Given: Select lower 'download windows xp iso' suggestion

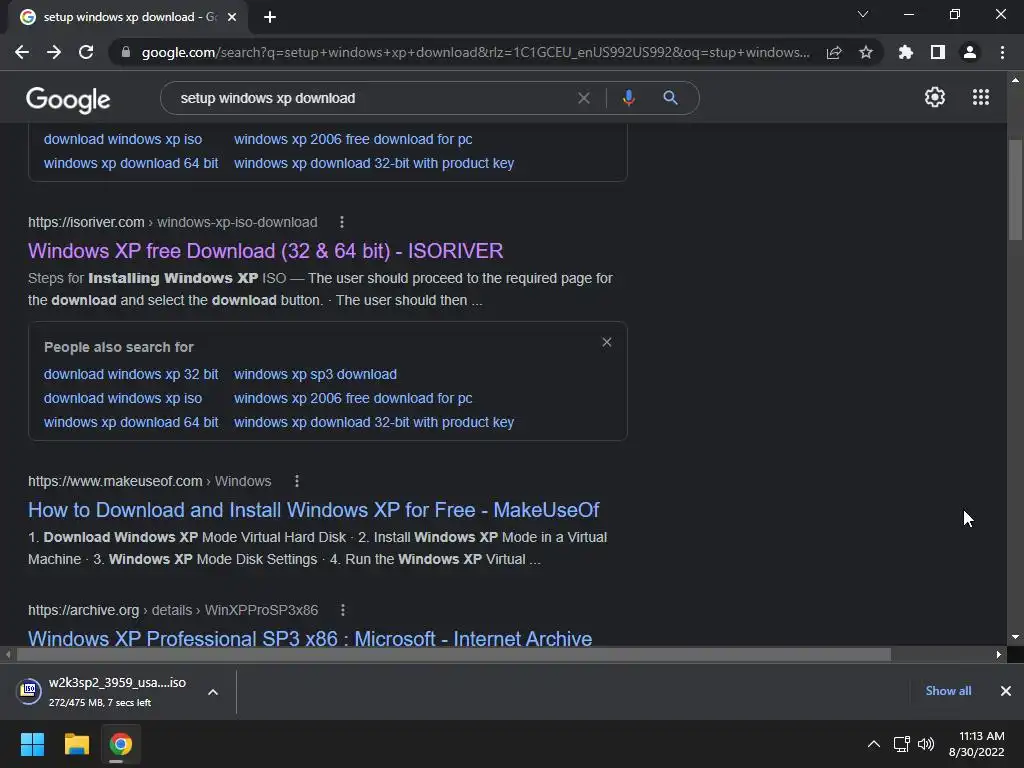Looking at the screenshot, I should pyautogui.click(x=123, y=398).
